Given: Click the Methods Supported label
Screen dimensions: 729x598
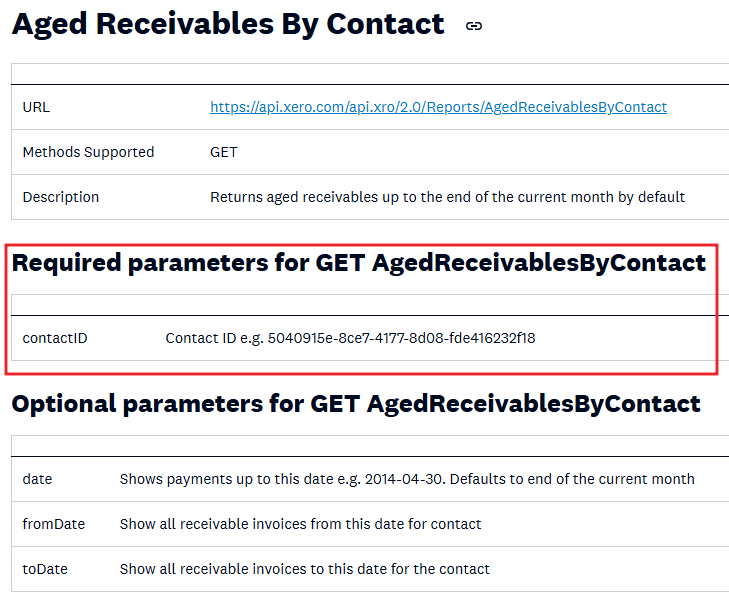Looking at the screenshot, I should click(88, 152).
